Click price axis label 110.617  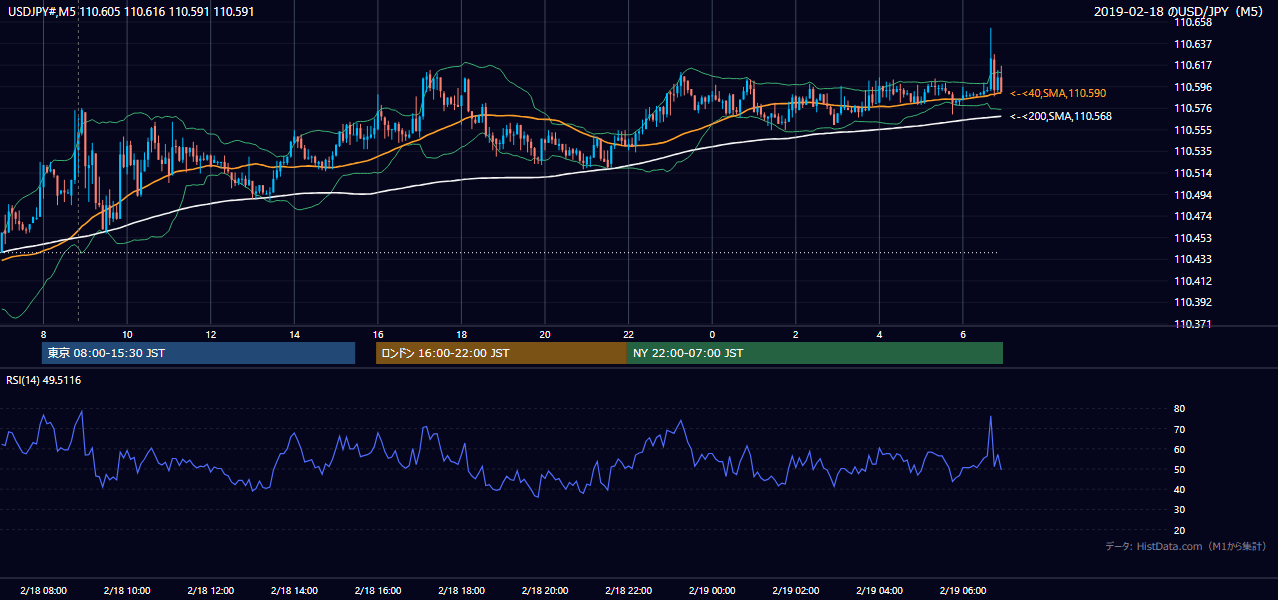click(1192, 65)
